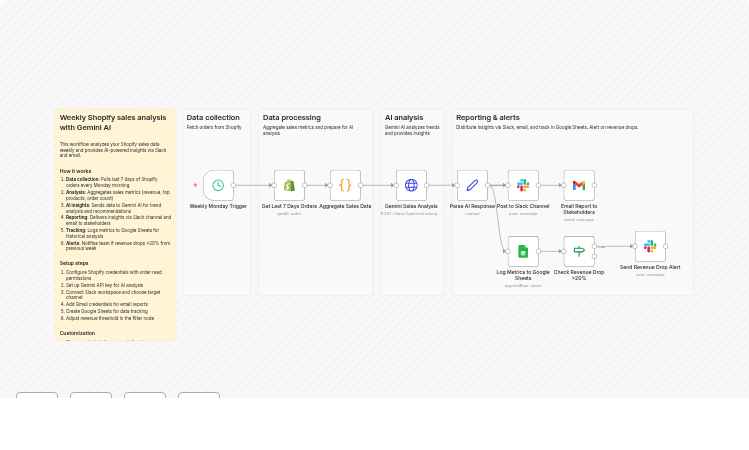Select the Aggregate Sales Data code node

(x=345, y=185)
